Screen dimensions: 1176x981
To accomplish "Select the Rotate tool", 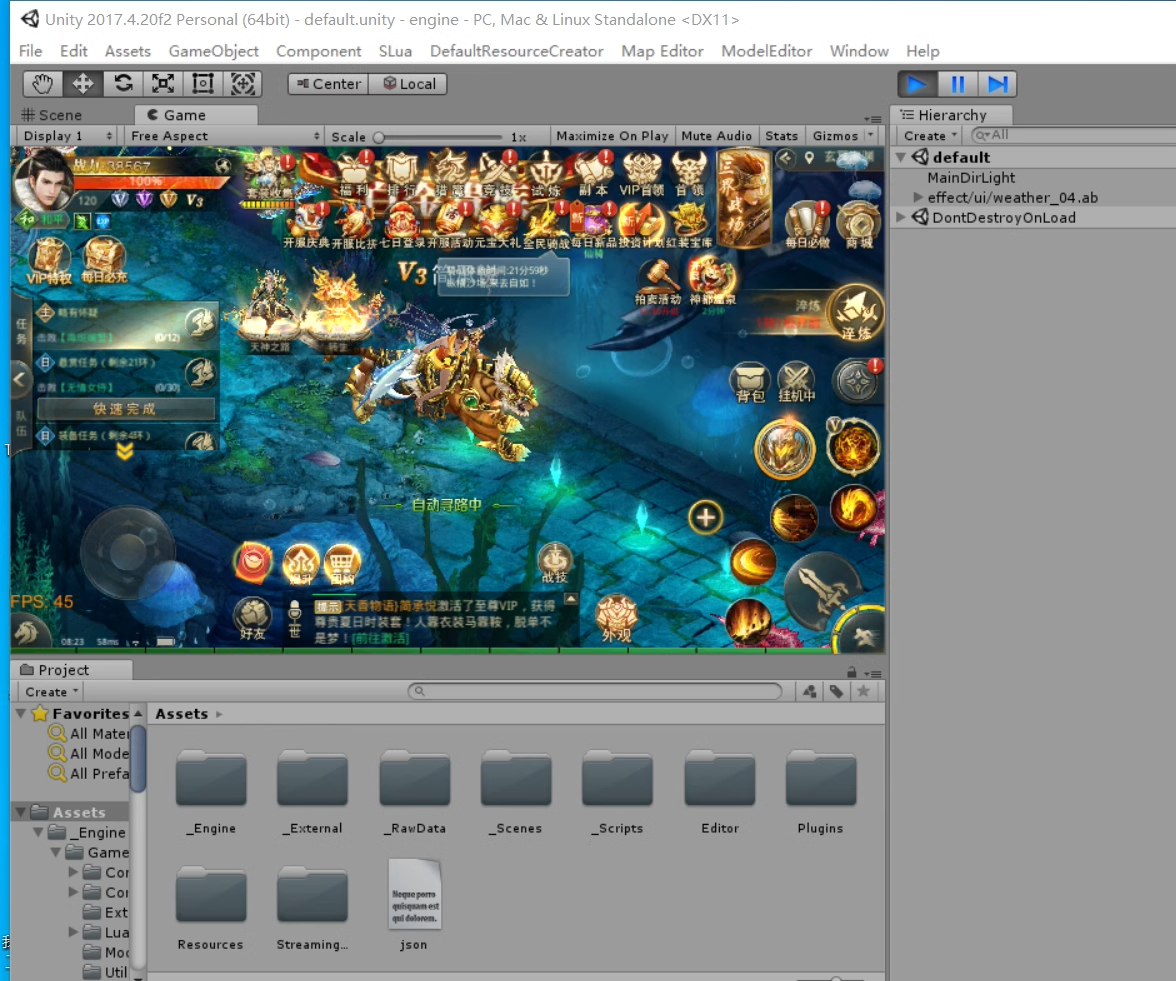I will pyautogui.click(x=123, y=84).
